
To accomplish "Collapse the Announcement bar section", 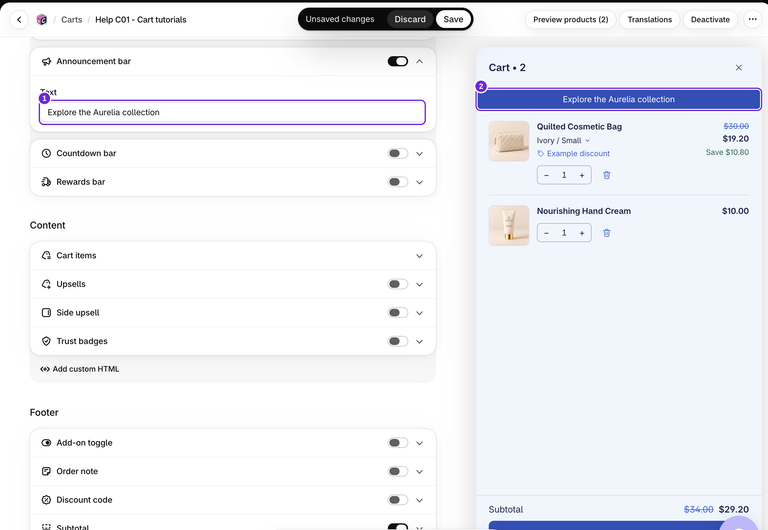I will point(420,61).
